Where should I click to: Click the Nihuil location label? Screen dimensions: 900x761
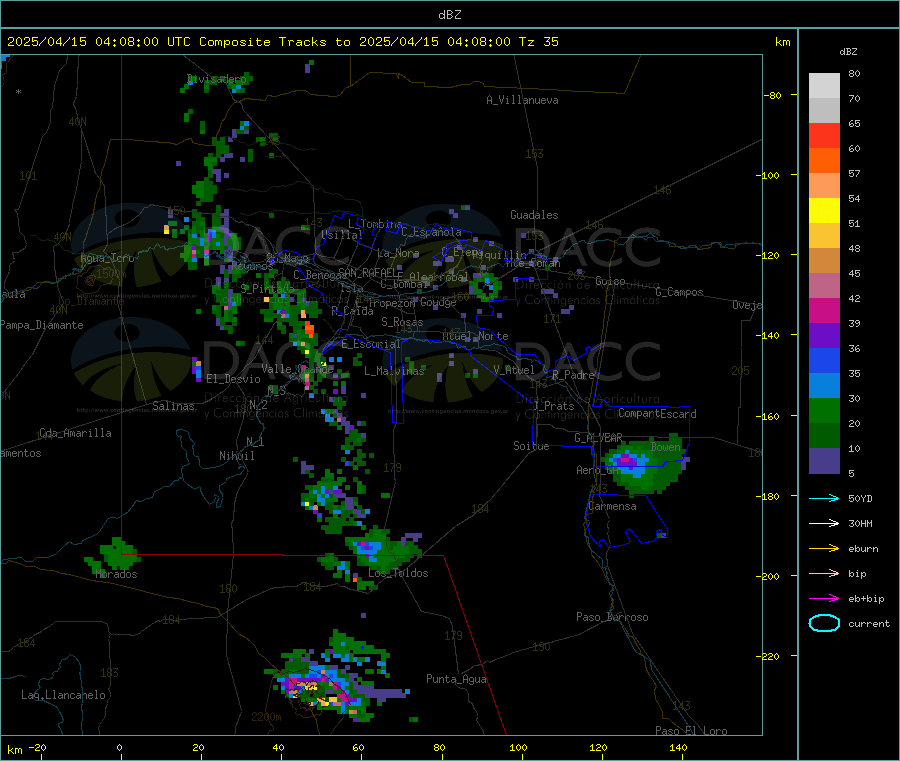pyautogui.click(x=236, y=456)
